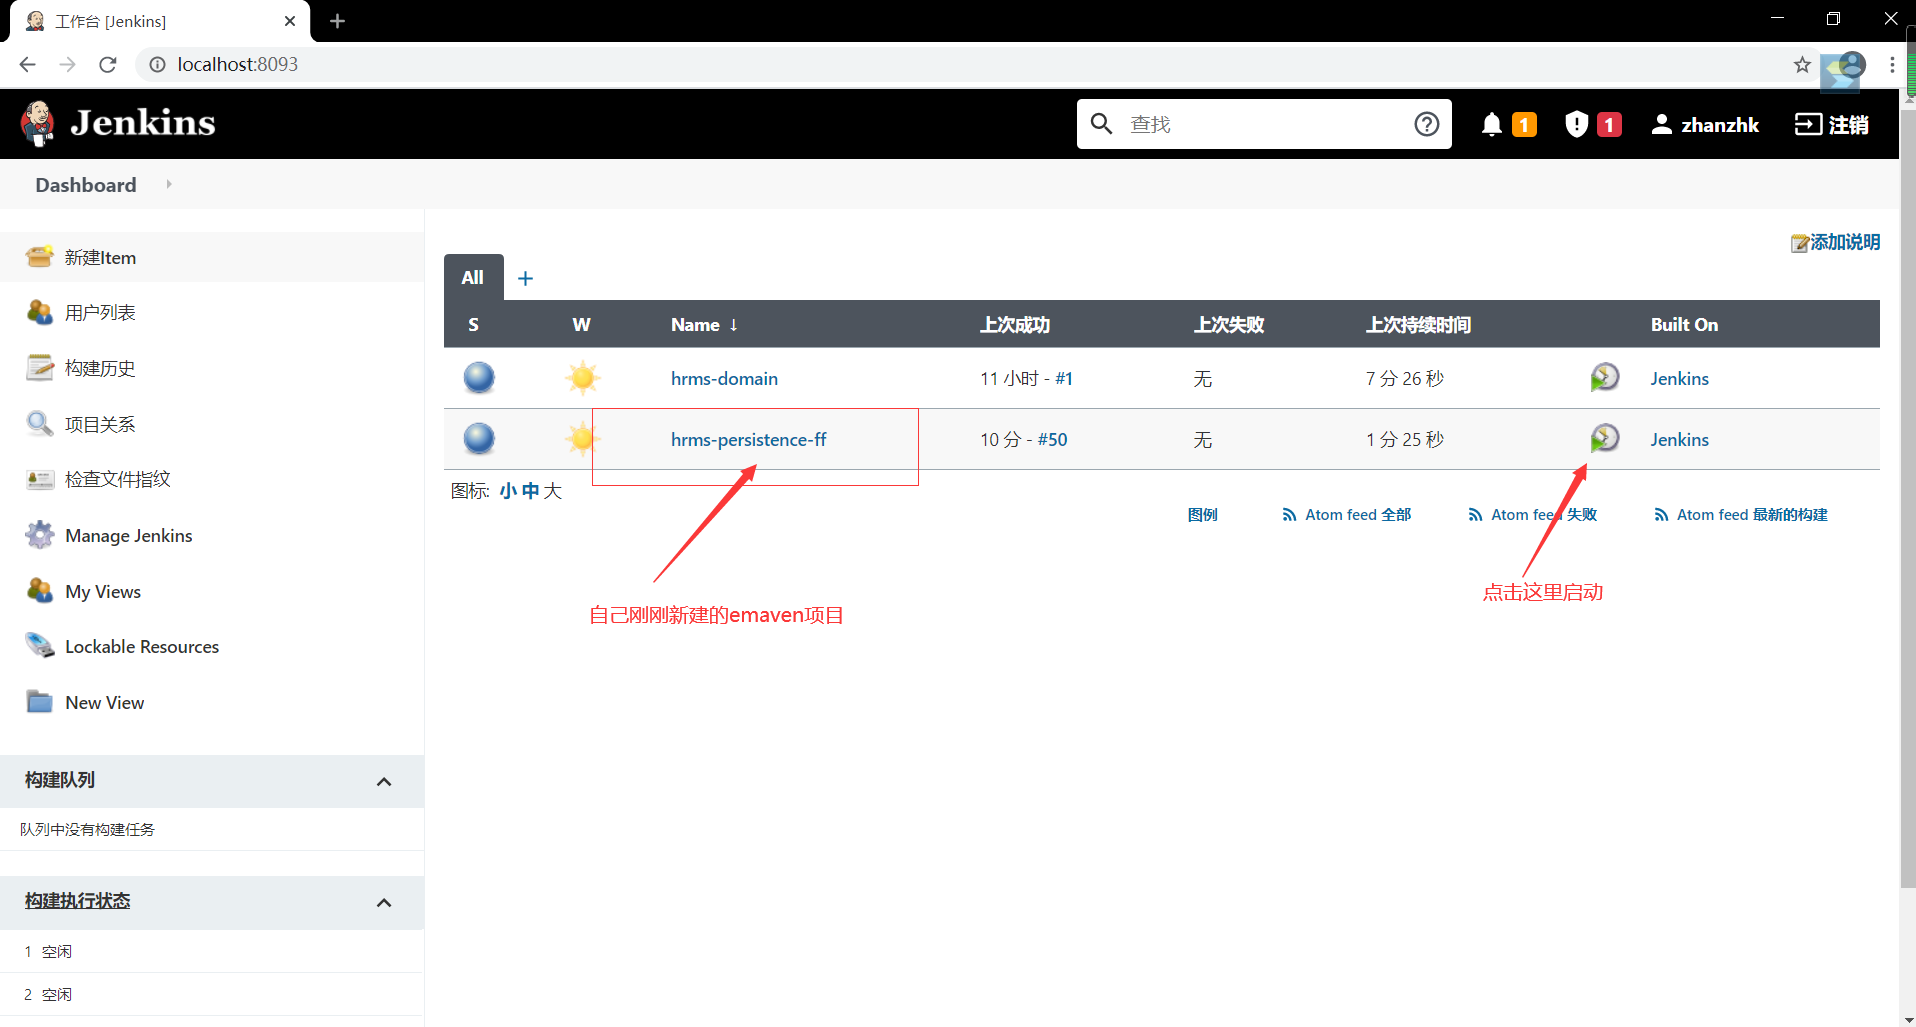The width and height of the screenshot is (1916, 1027).
Task: Expand the Dashboard breadcrumb arrow
Action: [x=169, y=184]
